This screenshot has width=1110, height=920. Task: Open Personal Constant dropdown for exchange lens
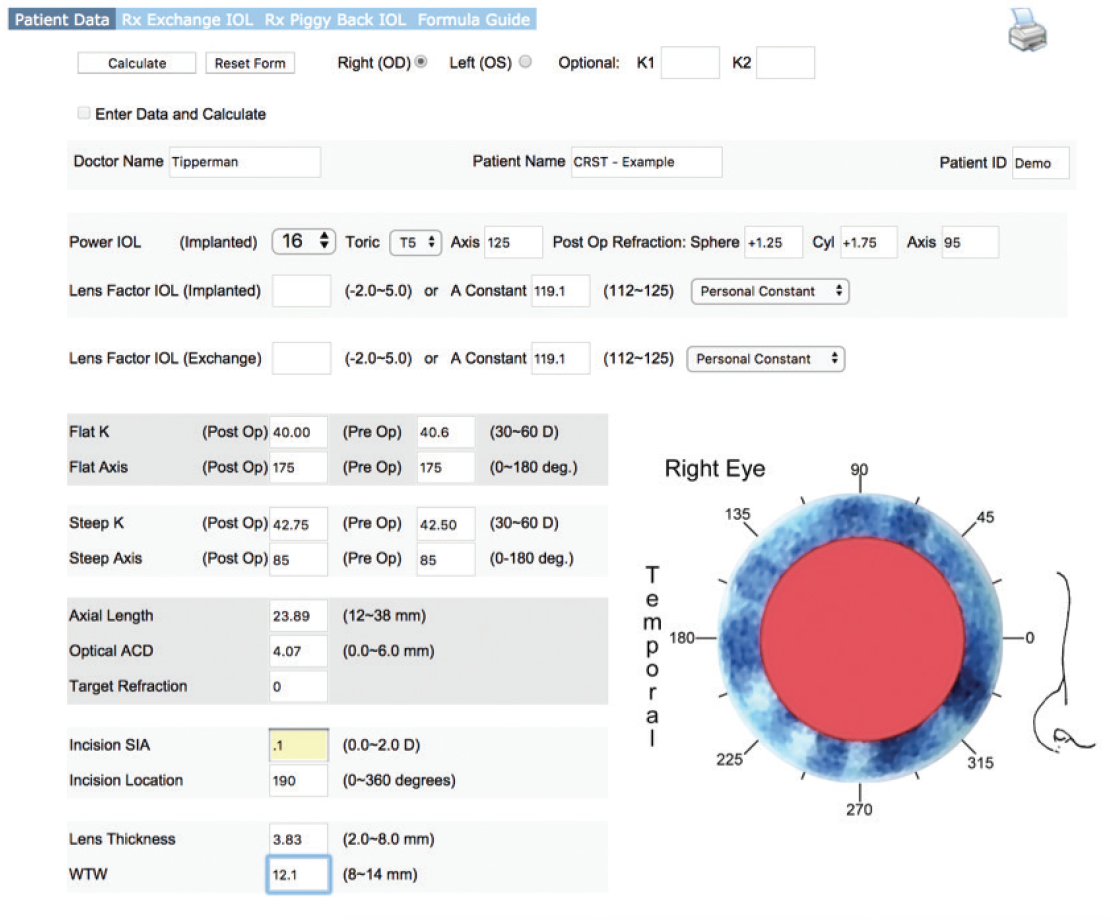765,359
